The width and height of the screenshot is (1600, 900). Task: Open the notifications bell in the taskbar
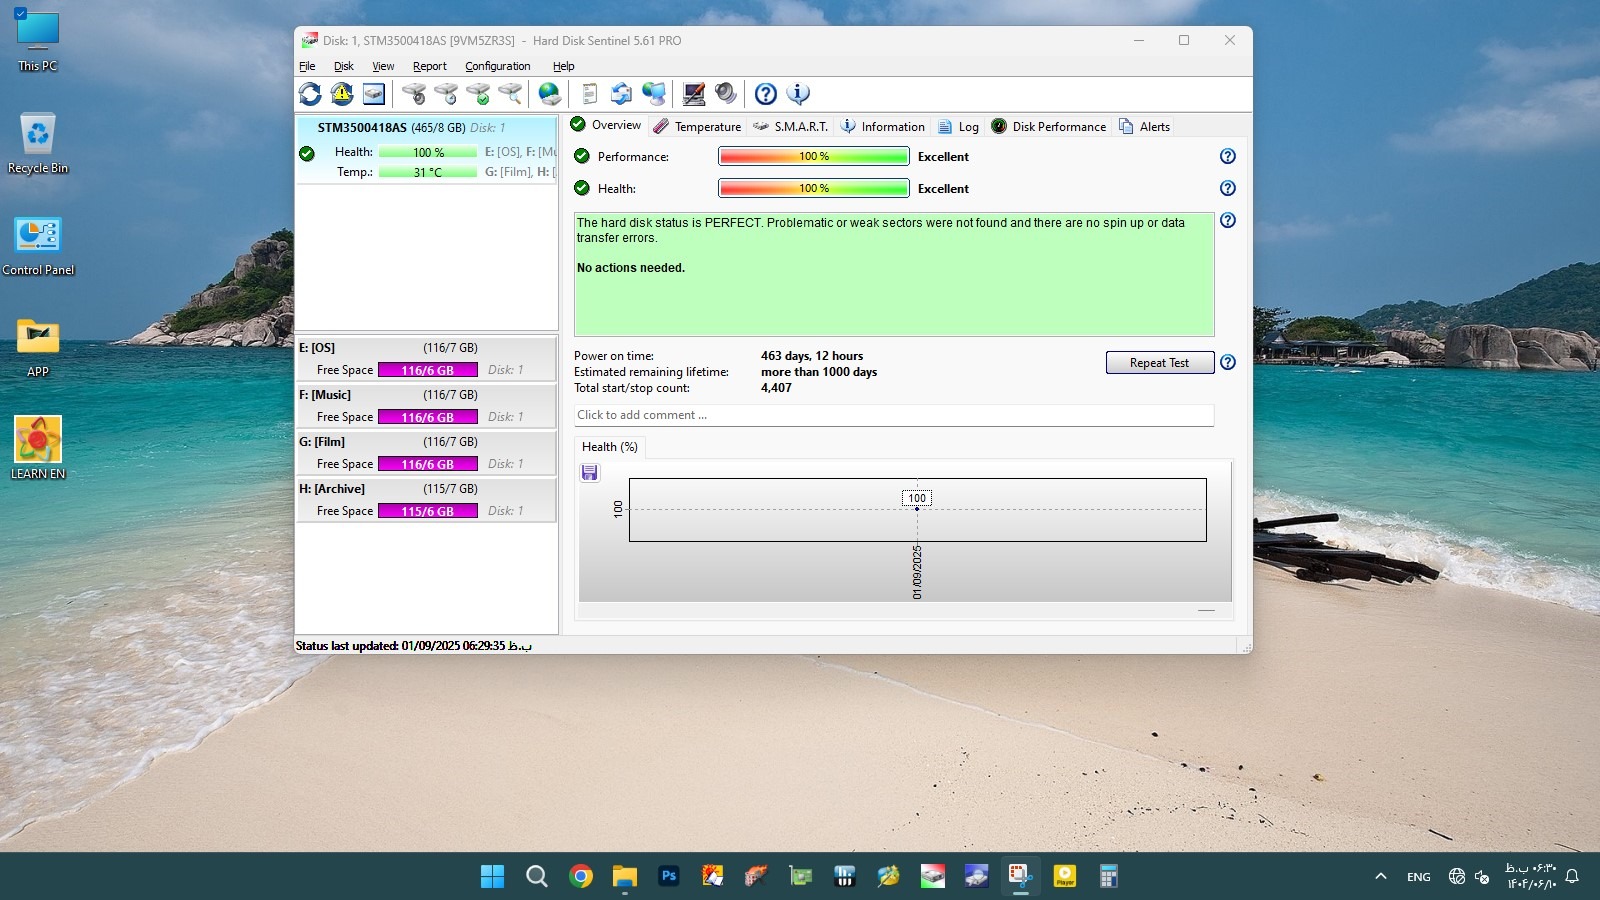pos(1572,876)
